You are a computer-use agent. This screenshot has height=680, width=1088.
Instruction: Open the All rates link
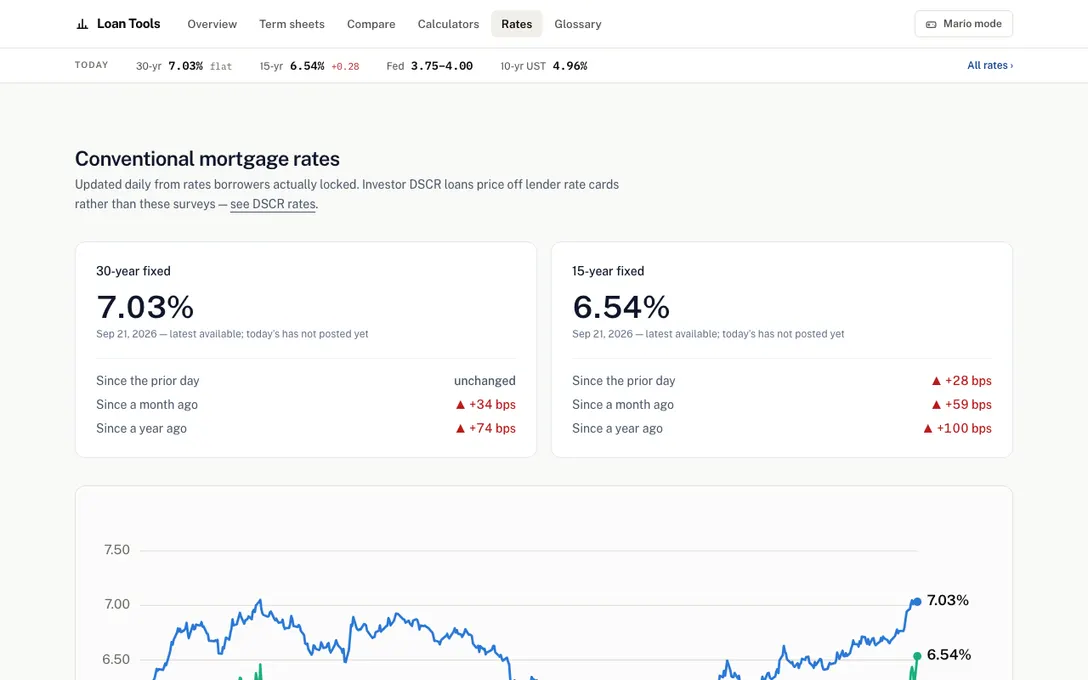click(989, 65)
